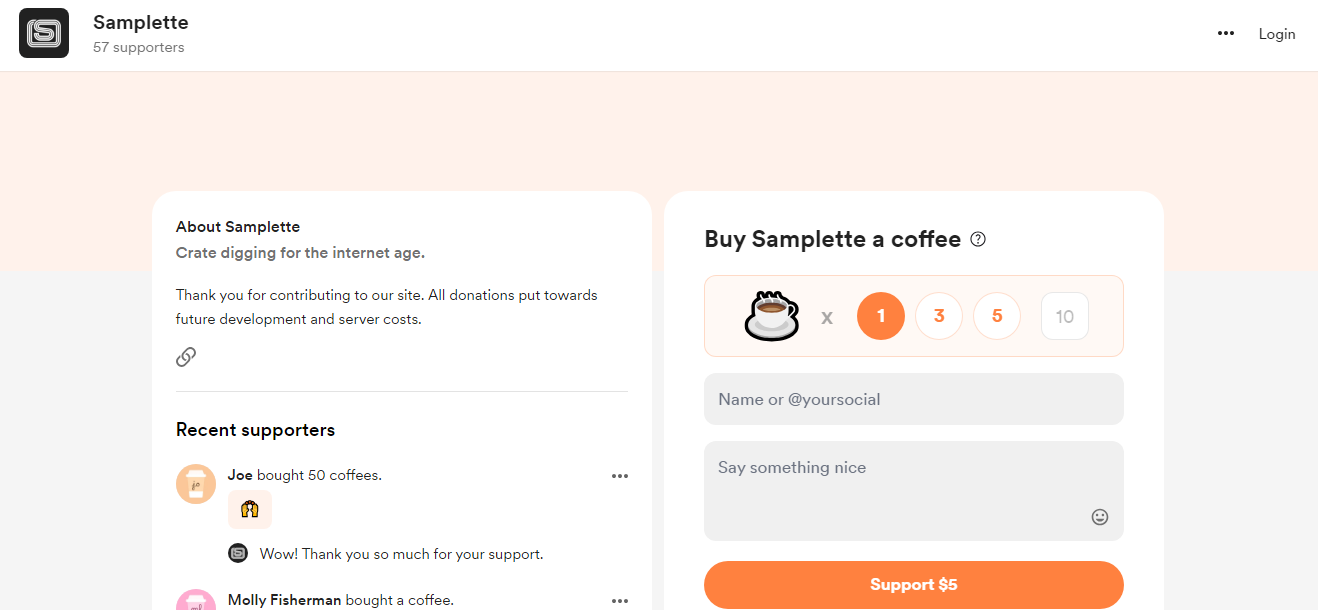Select 1 coffee quantity
Viewport: 1318px width, 610px height.
880,316
